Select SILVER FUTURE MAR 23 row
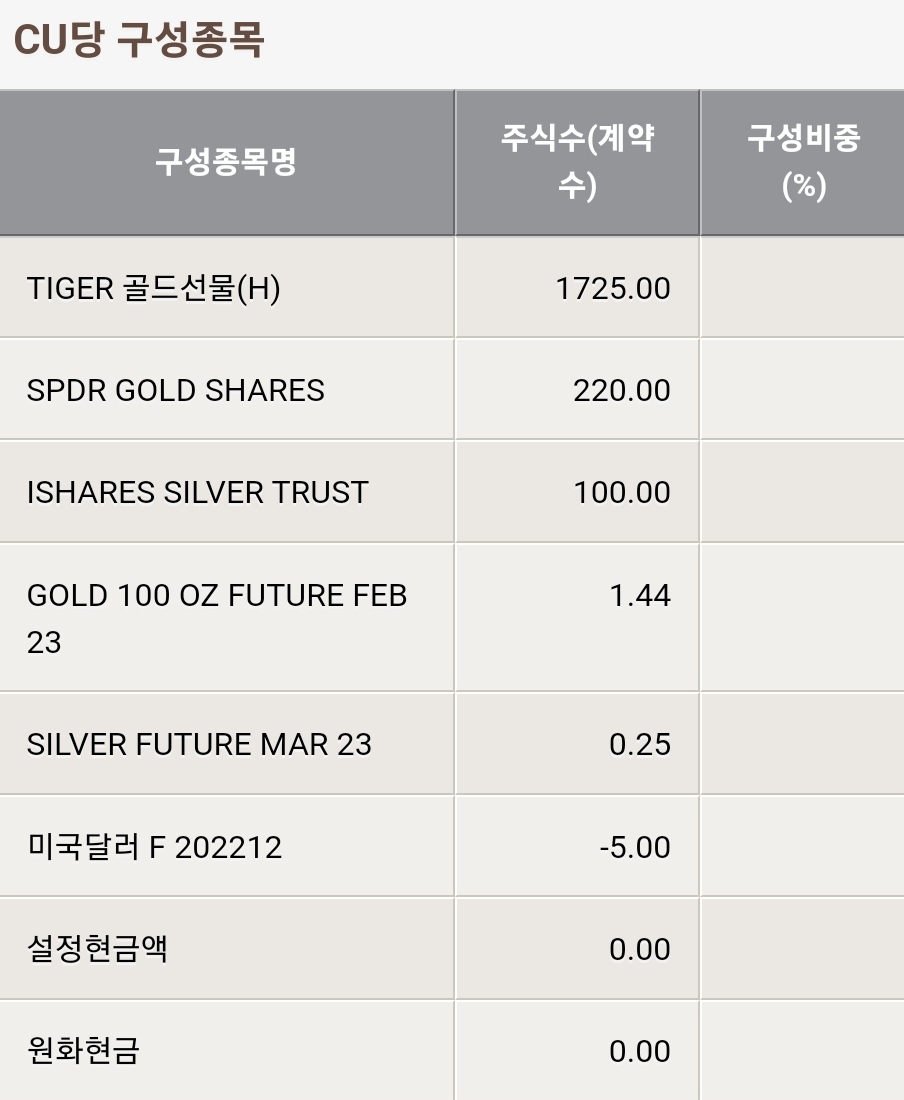The height and width of the screenshot is (1100, 904). point(452,744)
